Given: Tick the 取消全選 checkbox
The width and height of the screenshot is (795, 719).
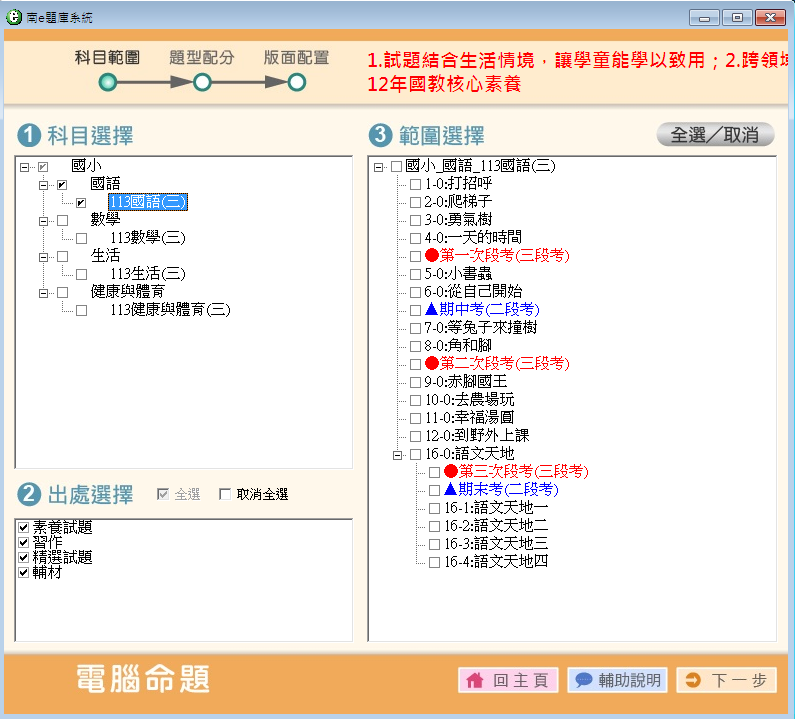Looking at the screenshot, I should (225, 494).
